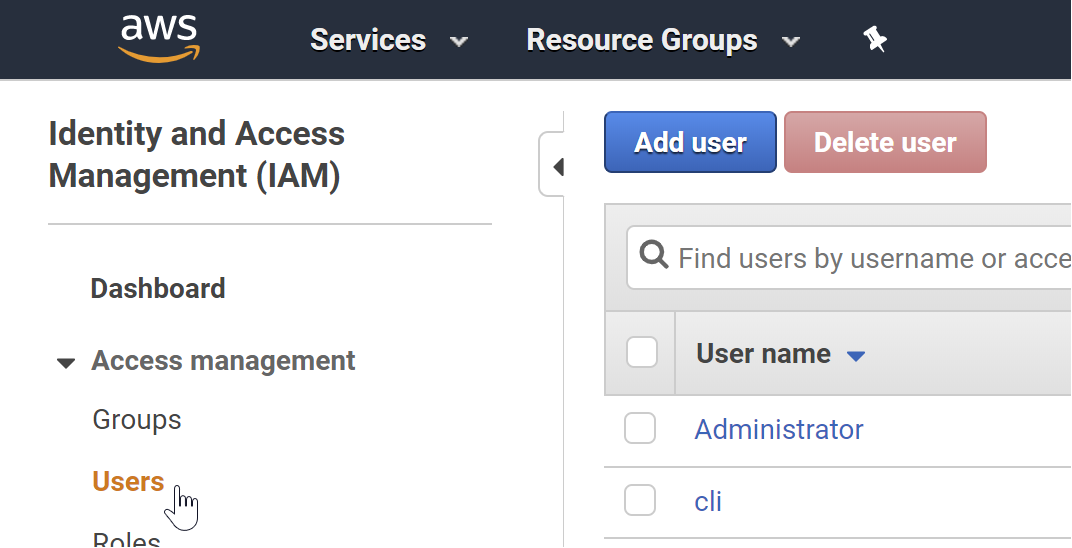
Task: Click the magnifier icon in the search box
Action: point(654,257)
